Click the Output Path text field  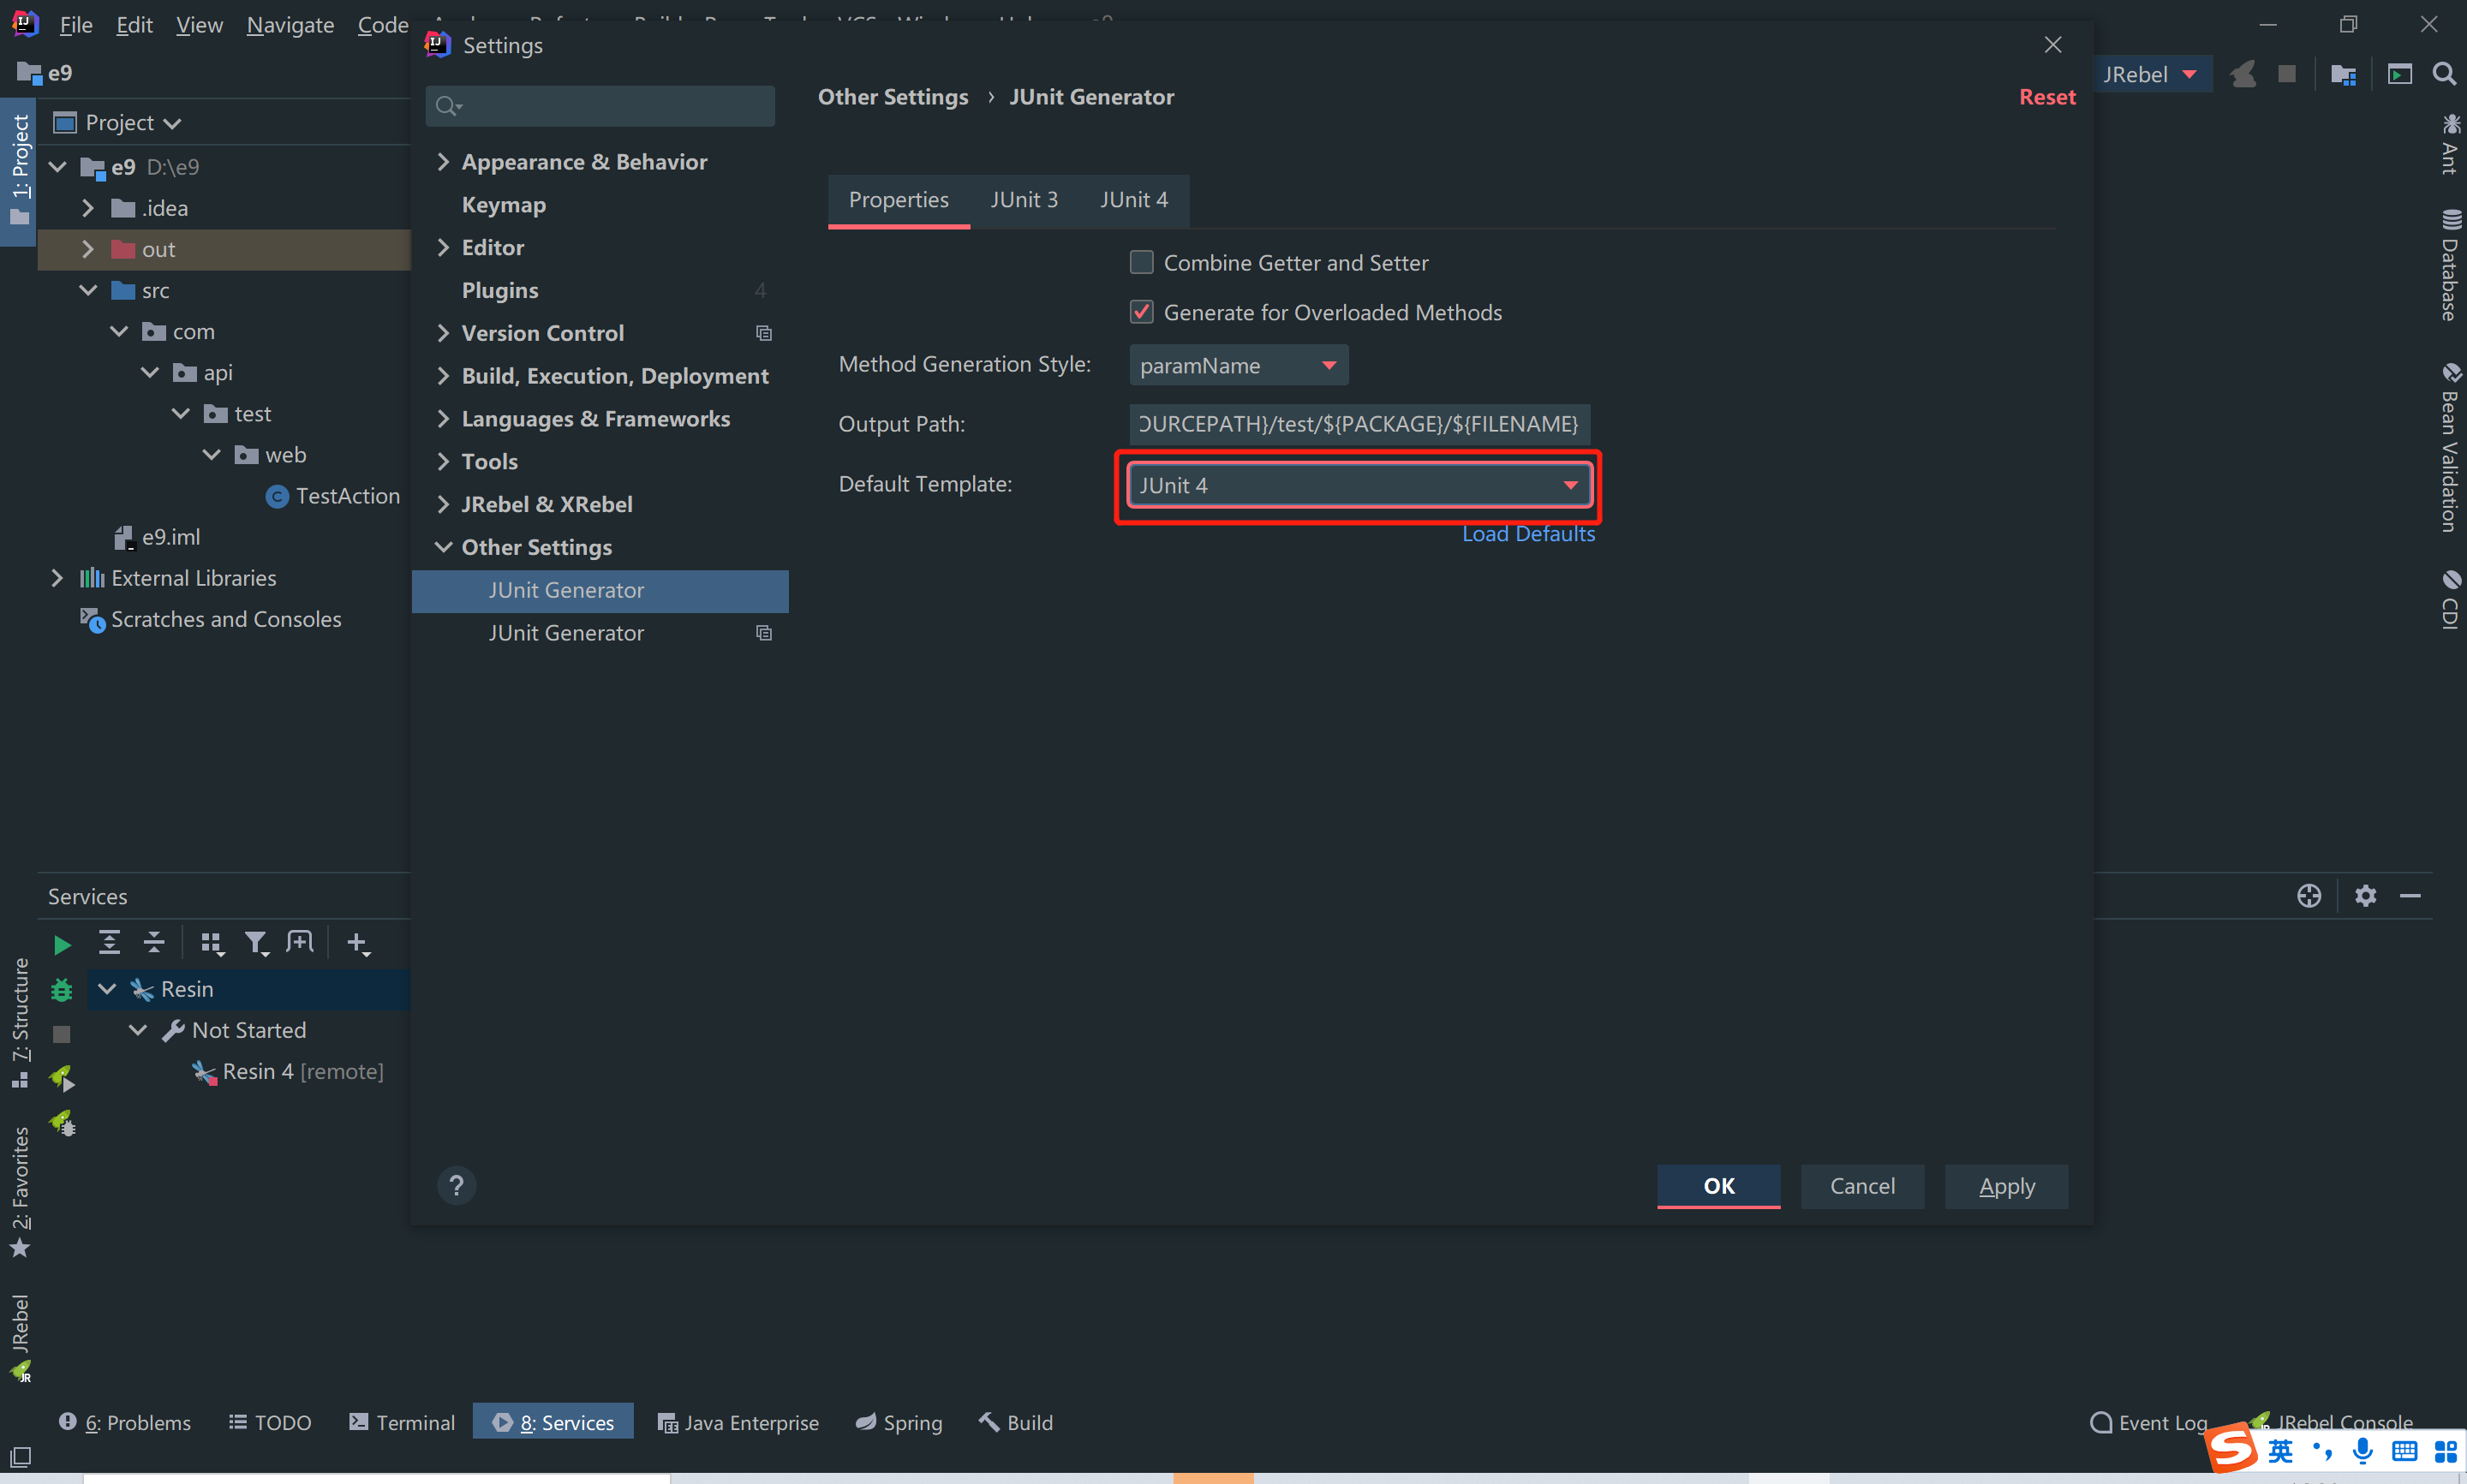click(x=1359, y=424)
